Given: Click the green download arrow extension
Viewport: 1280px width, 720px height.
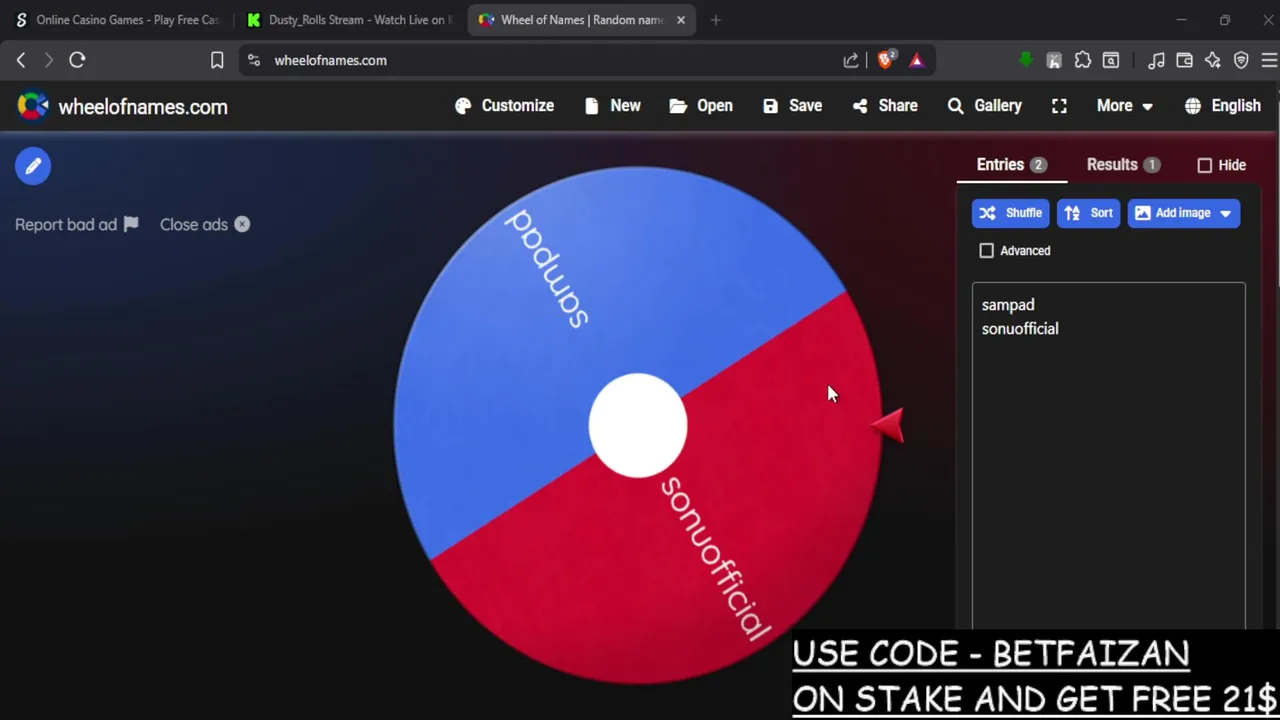Looking at the screenshot, I should point(1026,60).
